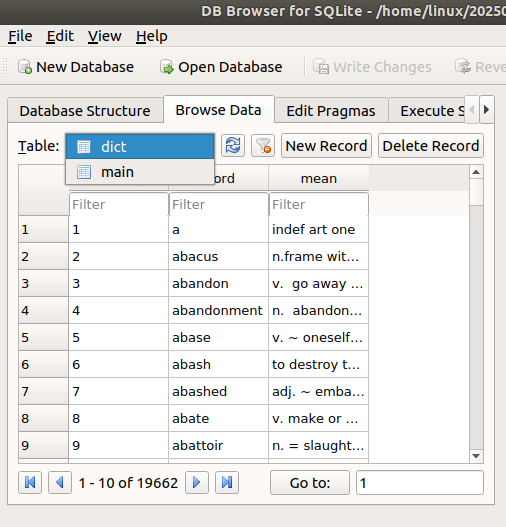506x527 pixels.
Task: Select the cell containing 'abashed'
Action: point(219,391)
